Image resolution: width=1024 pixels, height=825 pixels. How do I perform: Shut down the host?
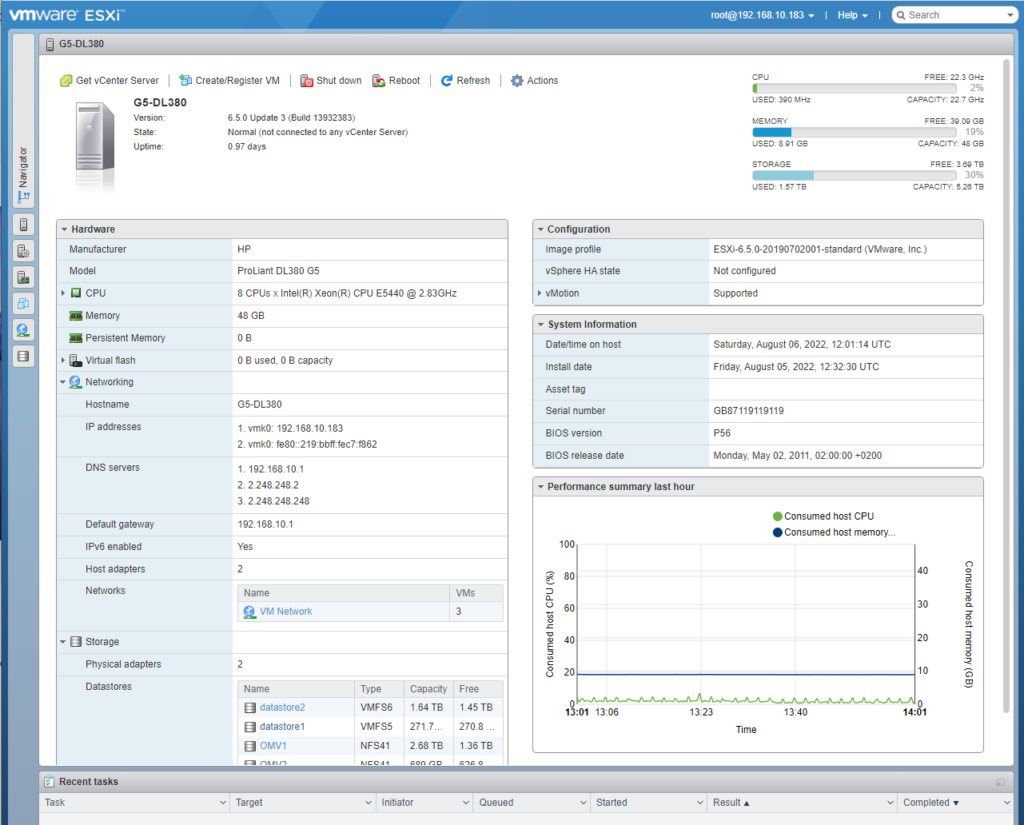point(331,80)
